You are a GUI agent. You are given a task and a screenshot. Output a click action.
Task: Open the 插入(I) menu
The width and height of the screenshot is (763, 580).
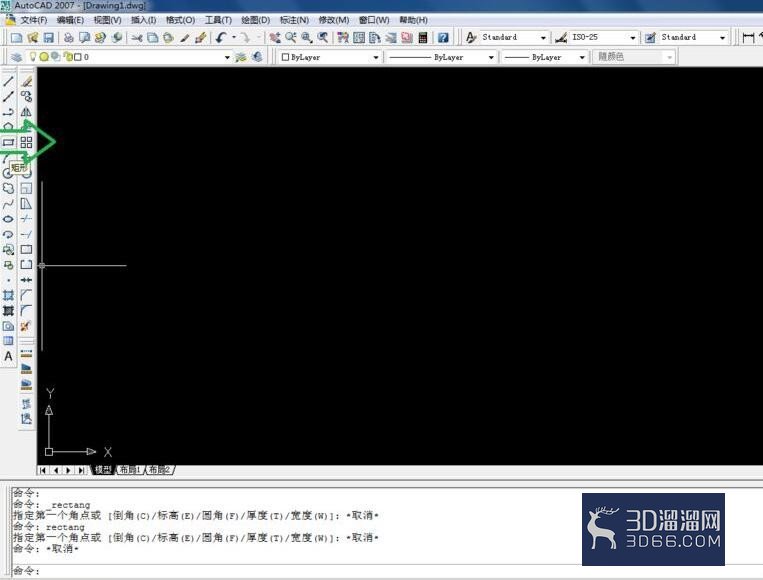click(144, 20)
